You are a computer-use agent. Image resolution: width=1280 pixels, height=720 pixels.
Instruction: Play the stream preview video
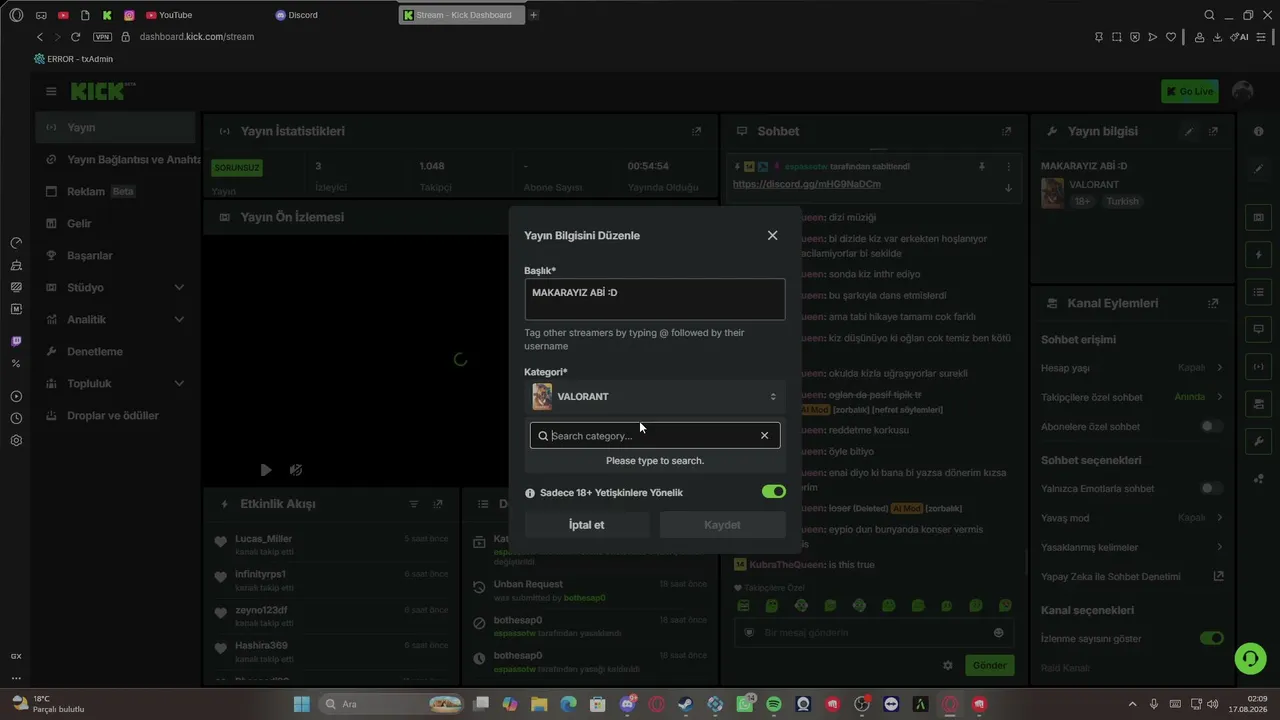point(265,470)
